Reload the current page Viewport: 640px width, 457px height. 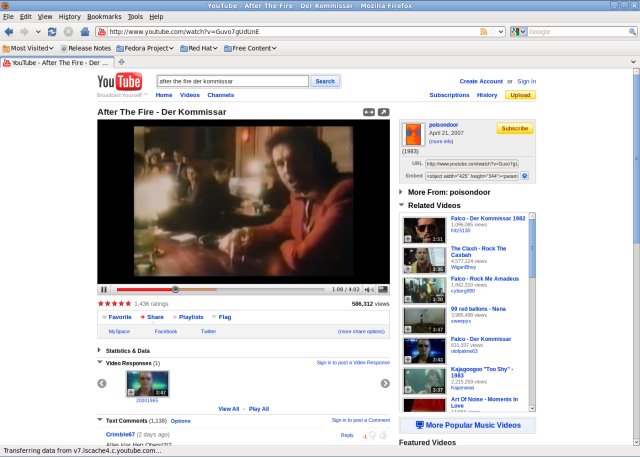tap(52, 32)
